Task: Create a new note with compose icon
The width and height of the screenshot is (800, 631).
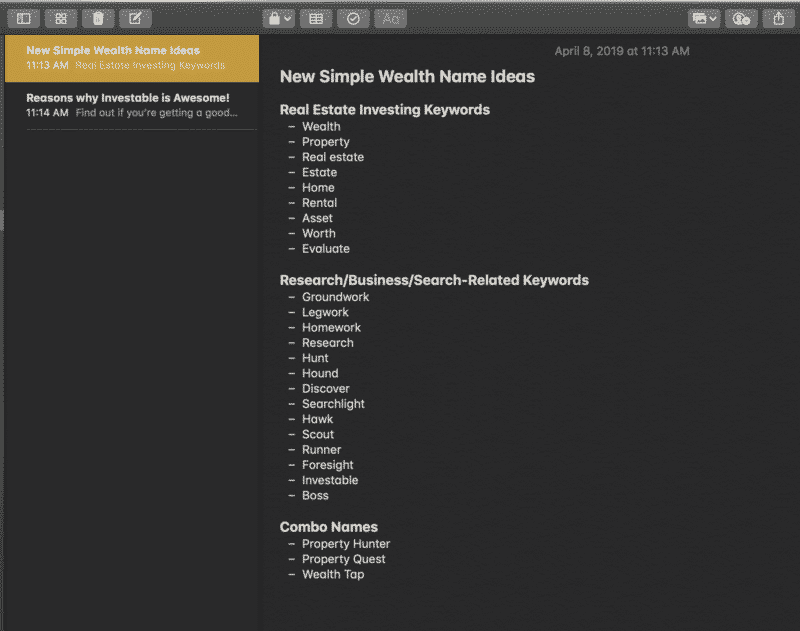Action: click(135, 19)
